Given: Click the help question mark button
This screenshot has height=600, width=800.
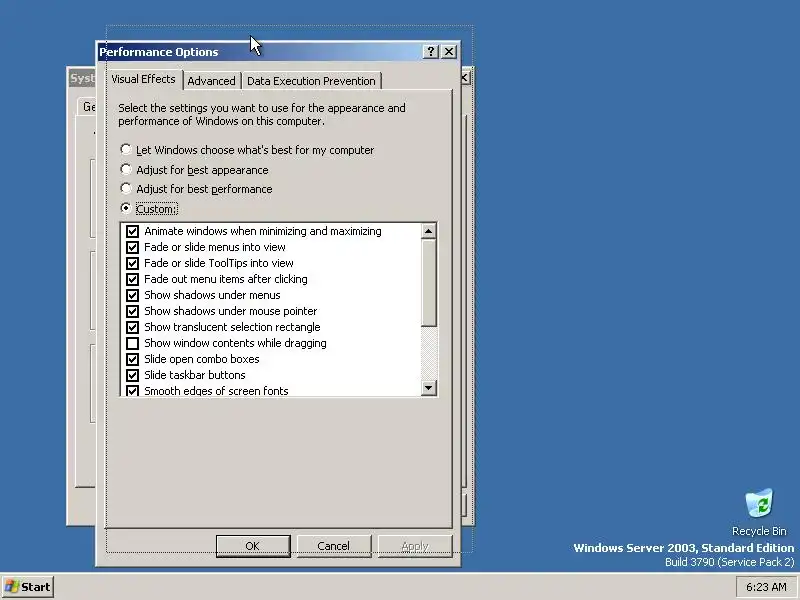Looking at the screenshot, I should [x=431, y=52].
